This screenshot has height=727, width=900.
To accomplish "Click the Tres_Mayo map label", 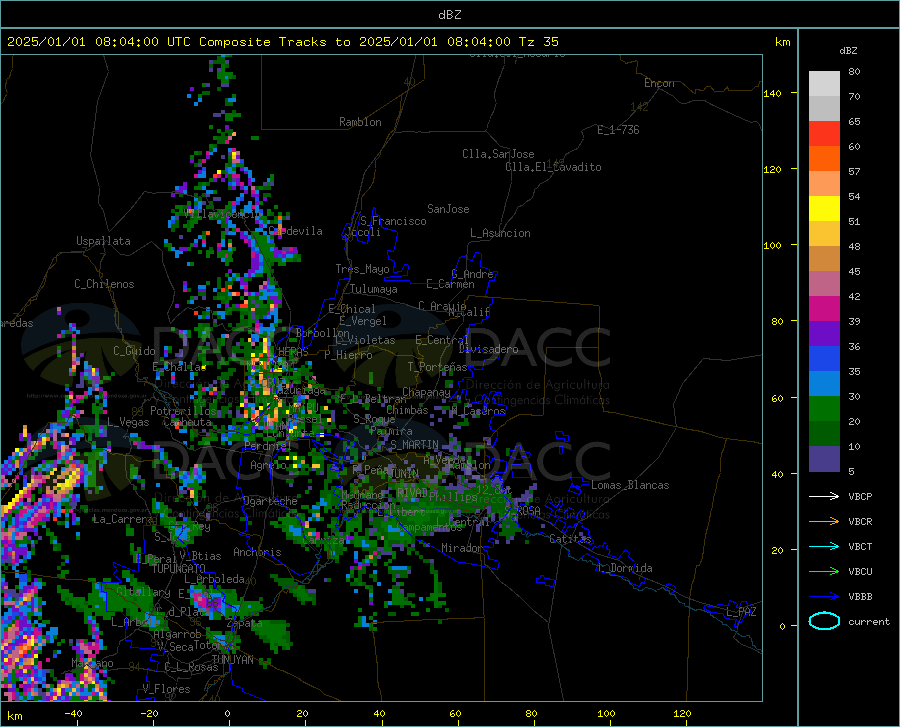I will point(362,269).
